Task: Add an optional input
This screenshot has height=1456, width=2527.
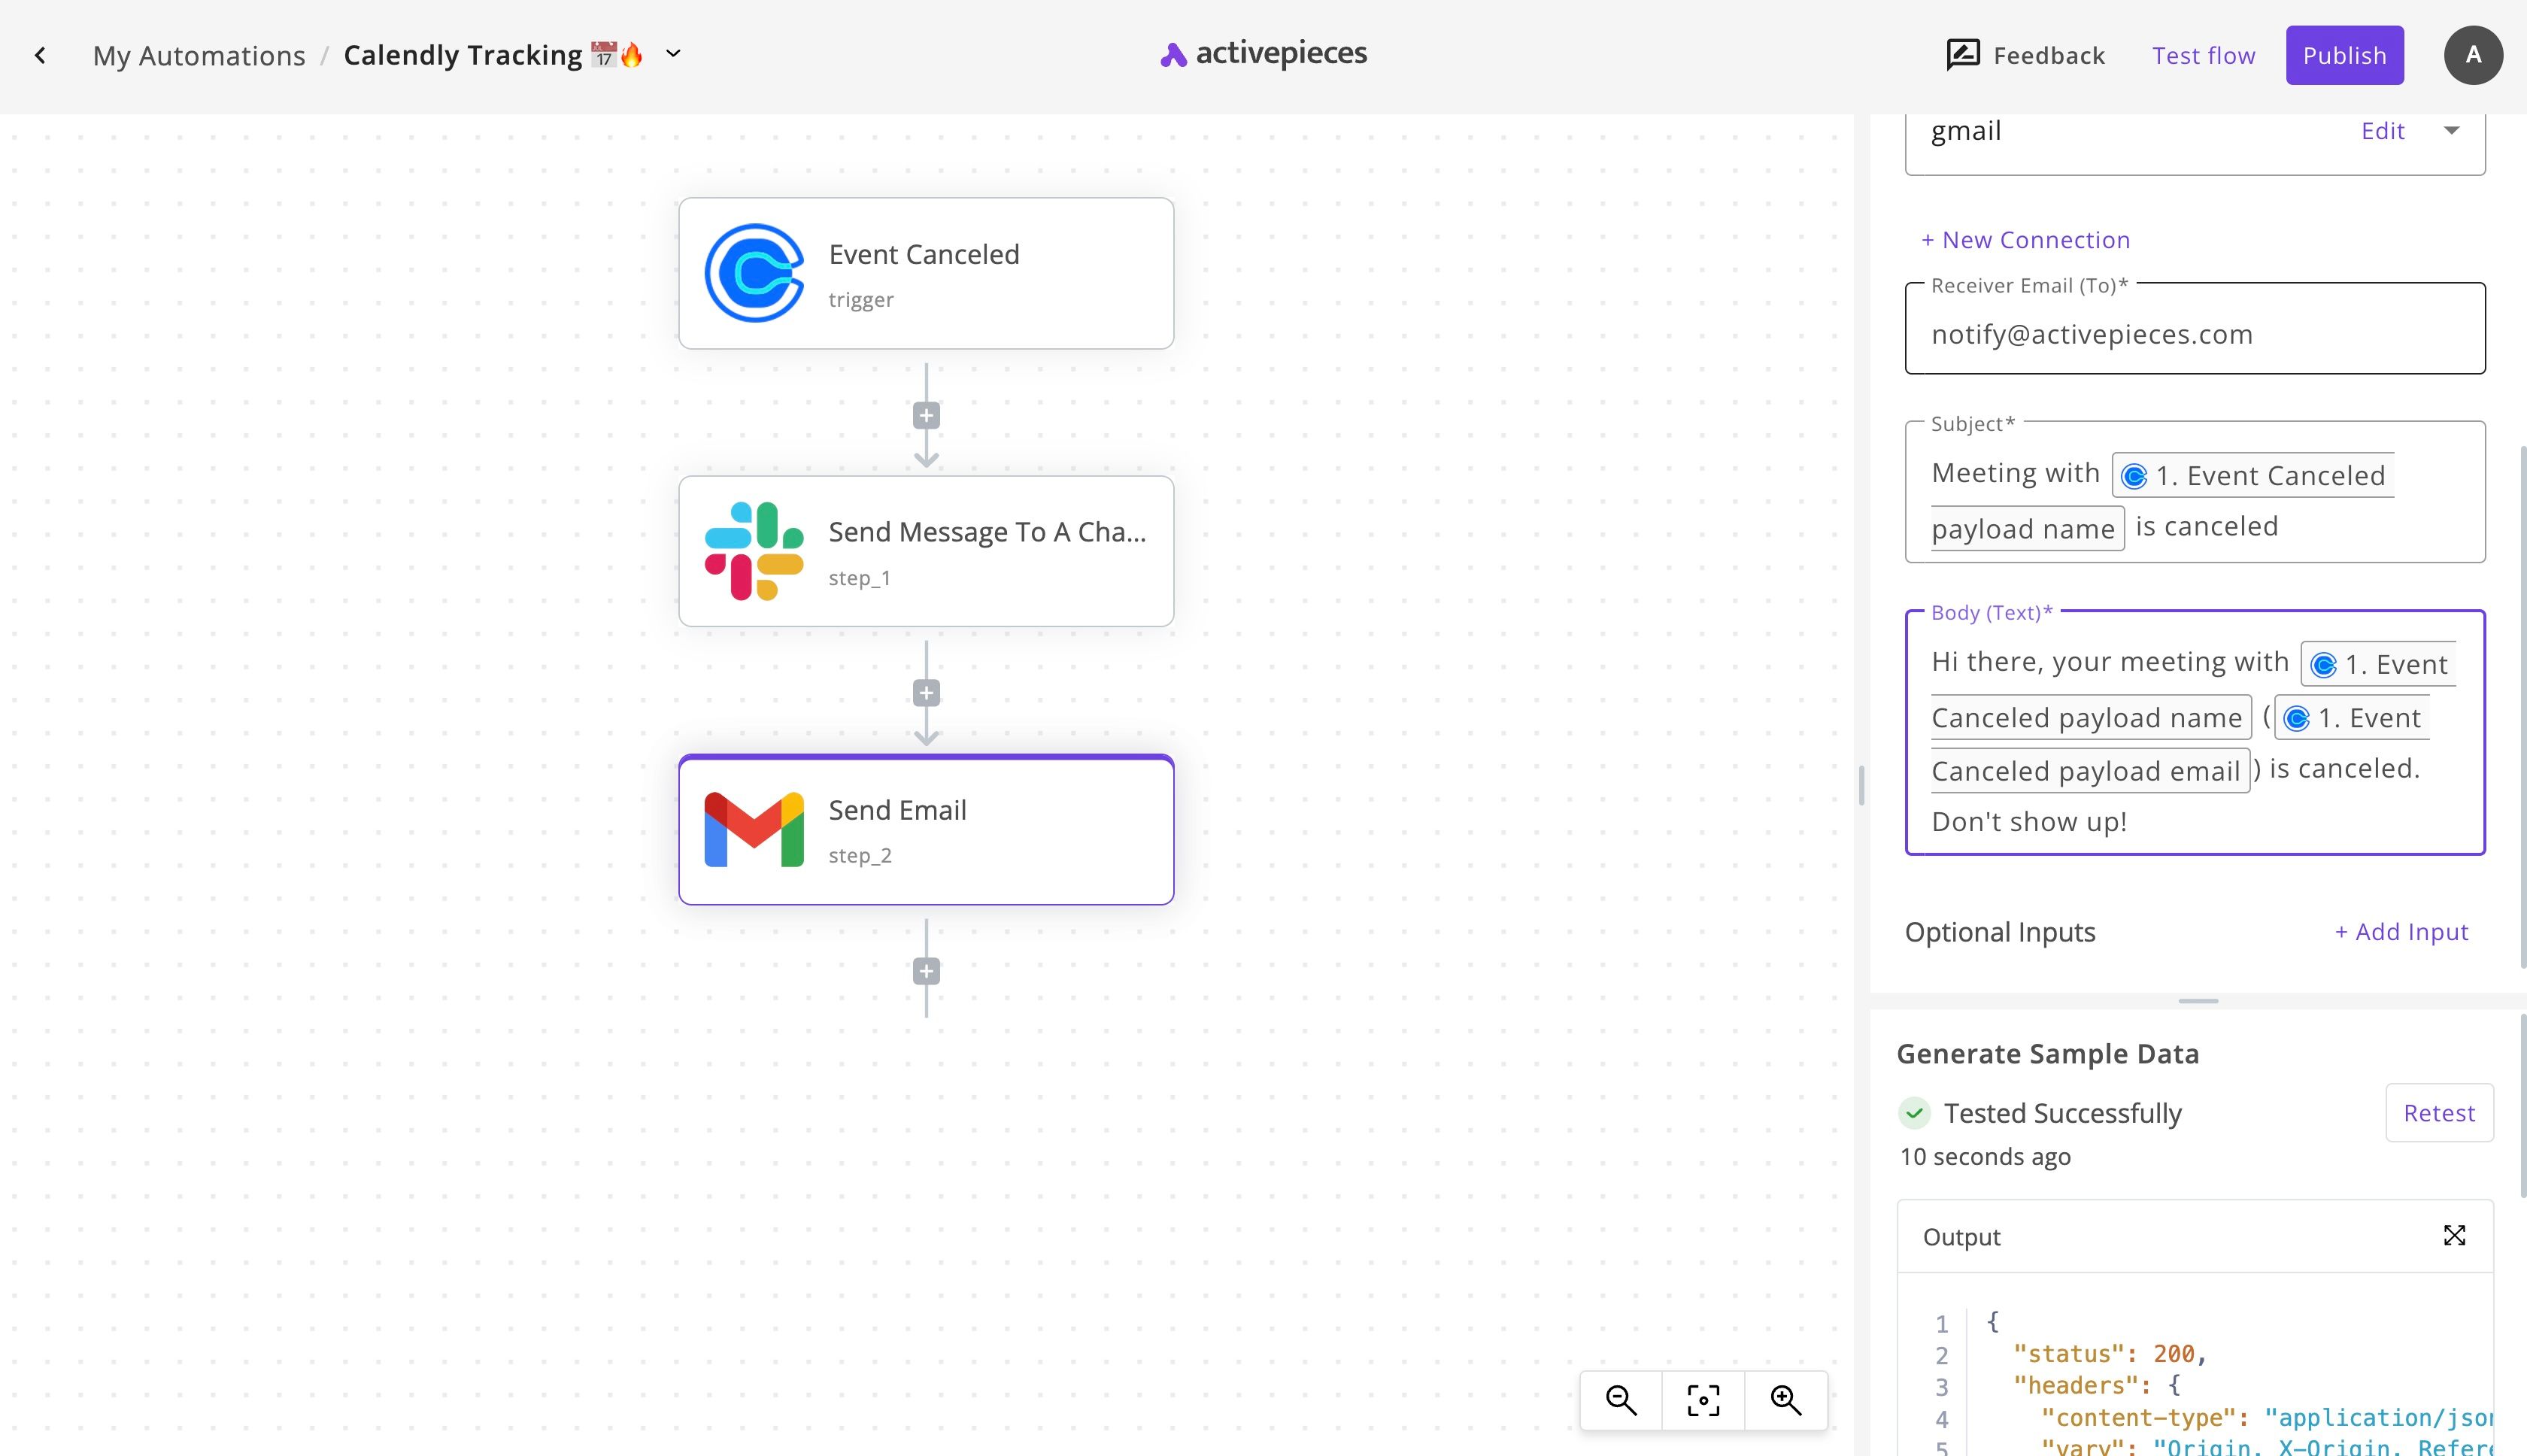Action: tap(2401, 932)
